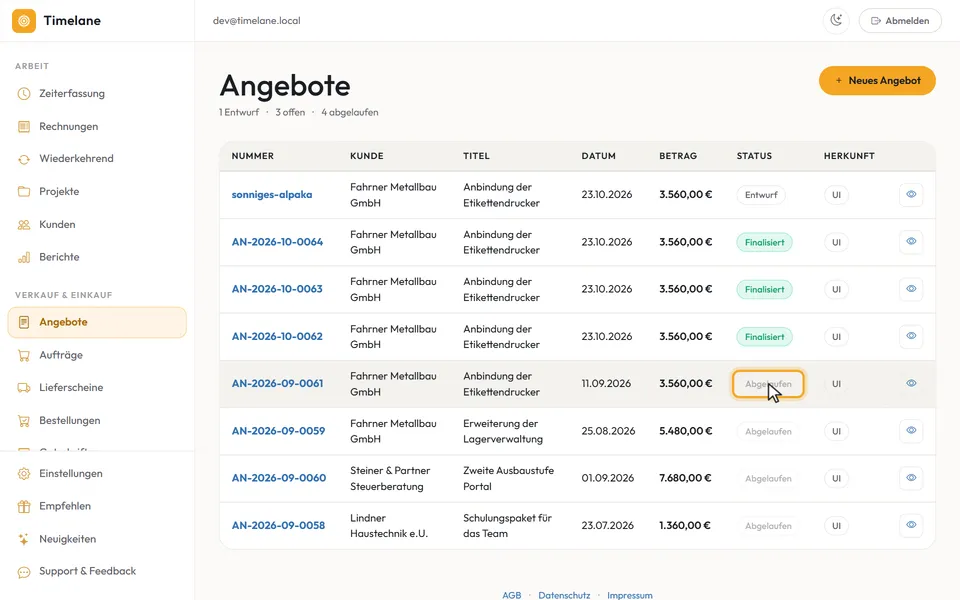
Task: Click the gift icon beside Empfehlen
Action: click(24, 506)
